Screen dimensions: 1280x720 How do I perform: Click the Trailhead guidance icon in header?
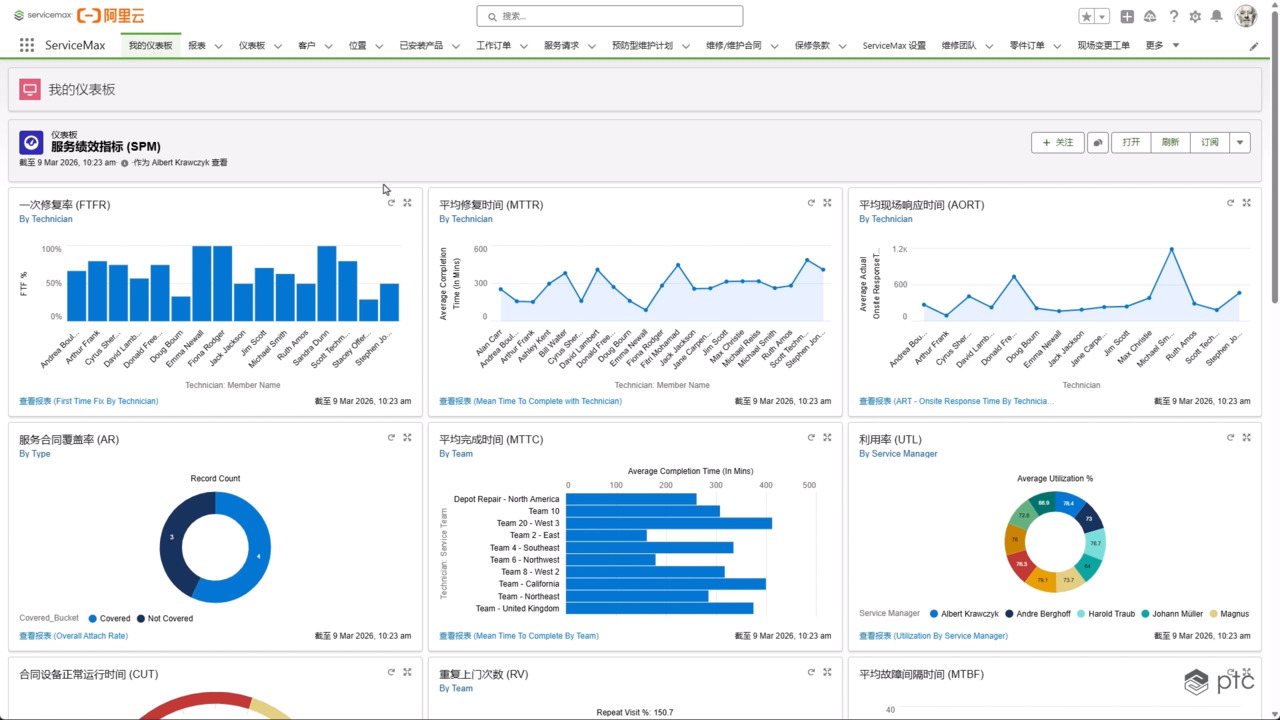(x=1150, y=16)
